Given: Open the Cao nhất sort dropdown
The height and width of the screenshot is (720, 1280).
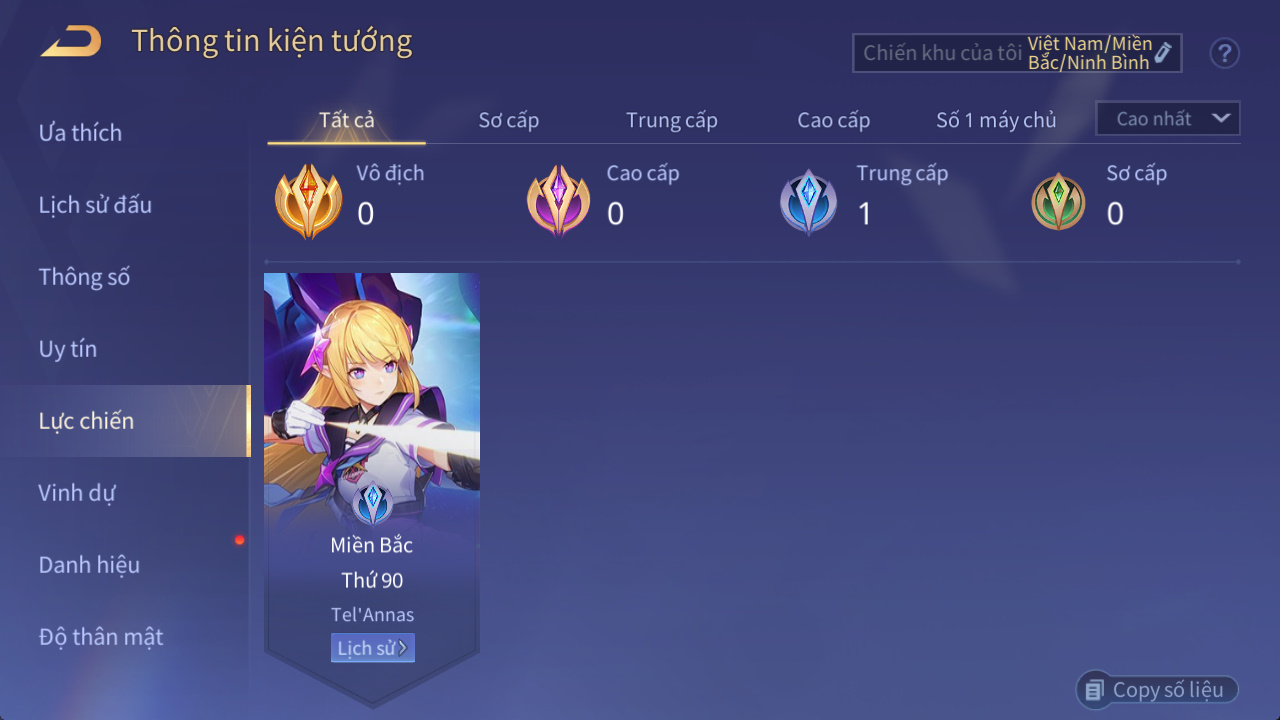Looking at the screenshot, I should coord(1168,118).
